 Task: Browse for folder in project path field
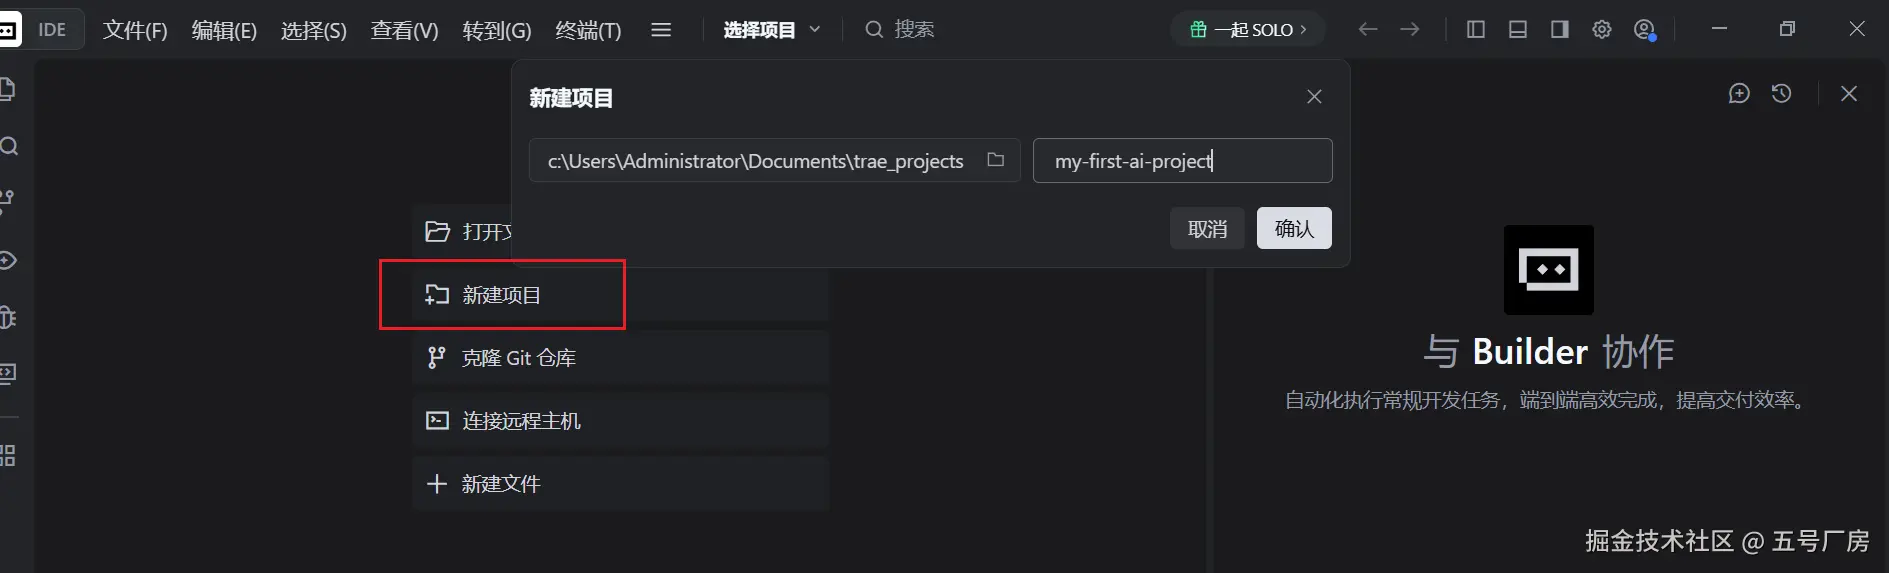tap(995, 160)
